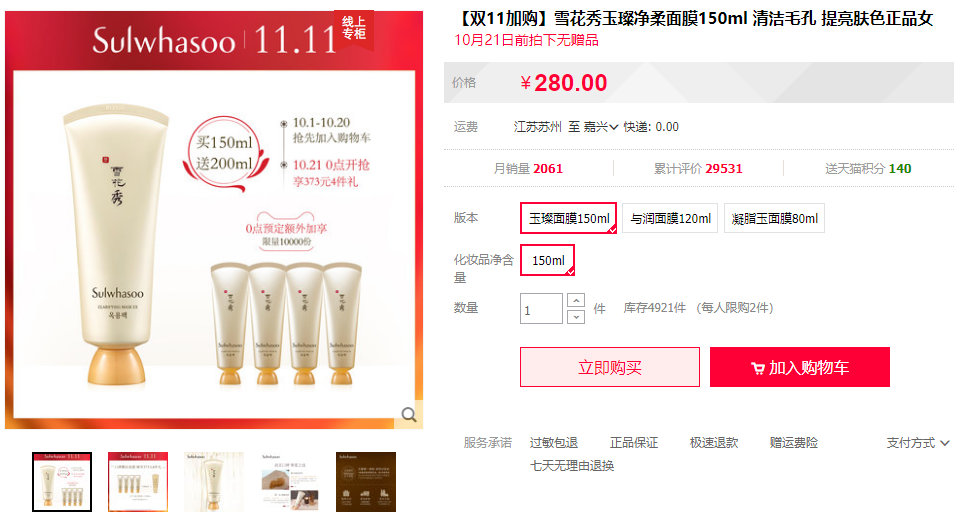Viewport: 966px width, 522px height.
Task: Click the magnifier zoom icon on product image
Action: tap(409, 415)
